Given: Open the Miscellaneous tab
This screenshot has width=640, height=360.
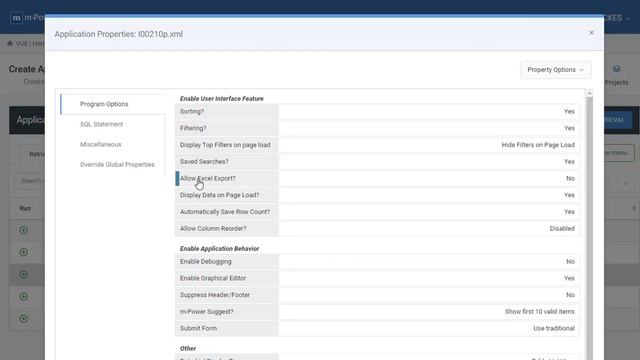Looking at the screenshot, I should (x=100, y=144).
